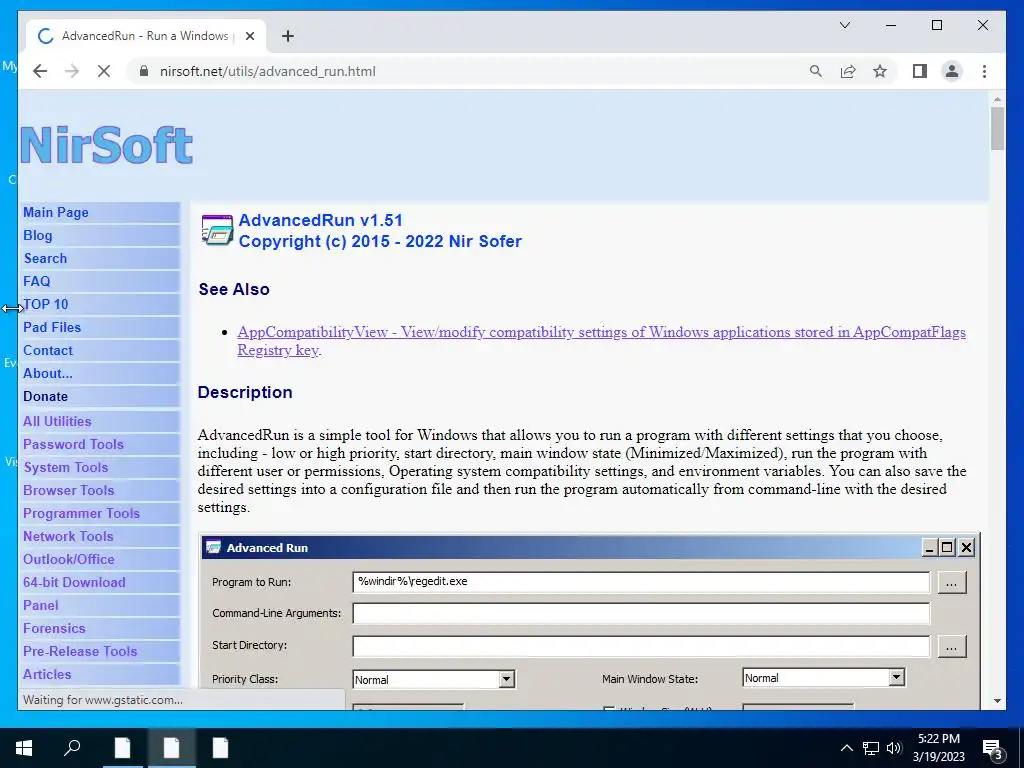
Task: Click the scrollbar up arrow
Action: tap(997, 99)
